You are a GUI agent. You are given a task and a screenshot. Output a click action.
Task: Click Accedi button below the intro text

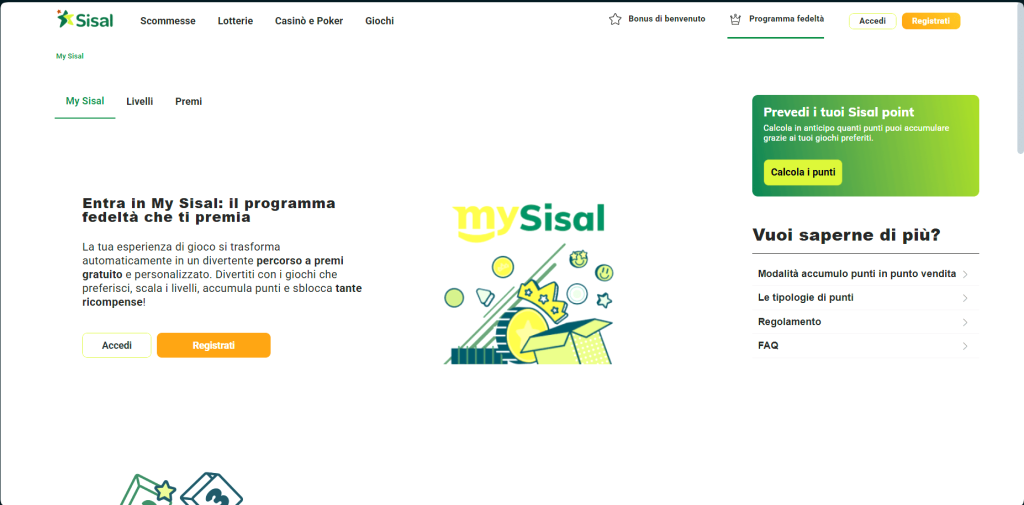point(117,345)
